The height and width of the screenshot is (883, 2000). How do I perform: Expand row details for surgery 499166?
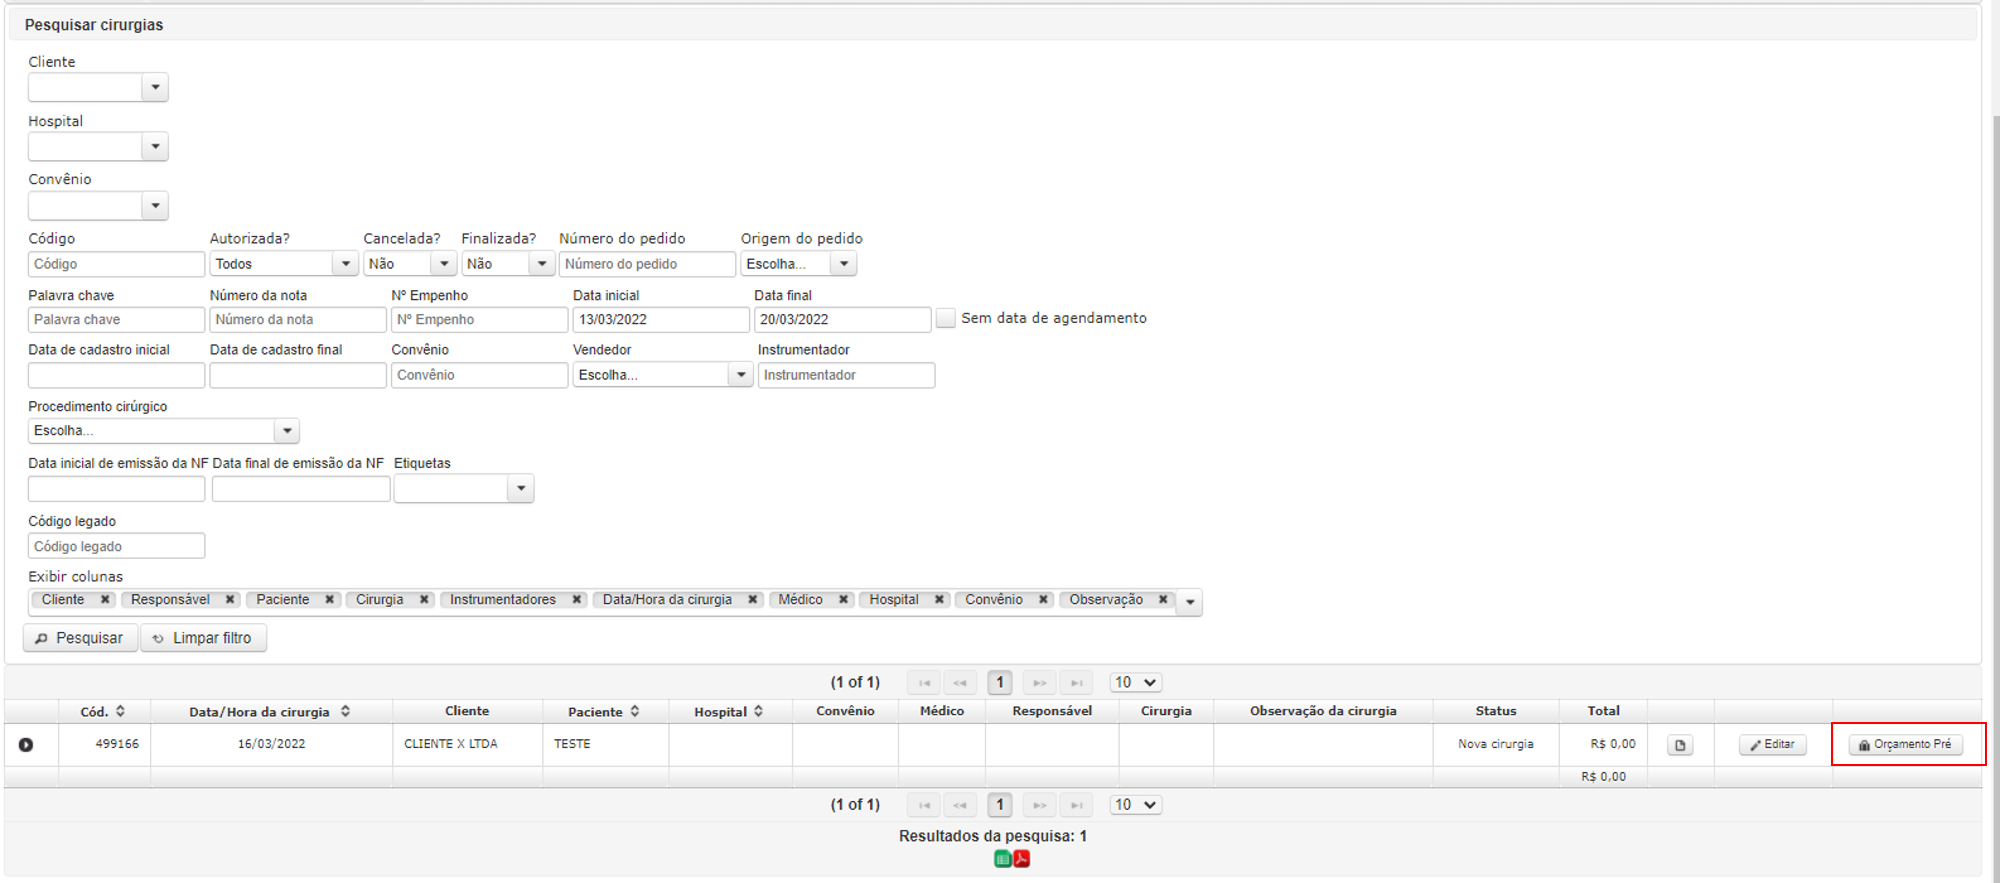[26, 745]
